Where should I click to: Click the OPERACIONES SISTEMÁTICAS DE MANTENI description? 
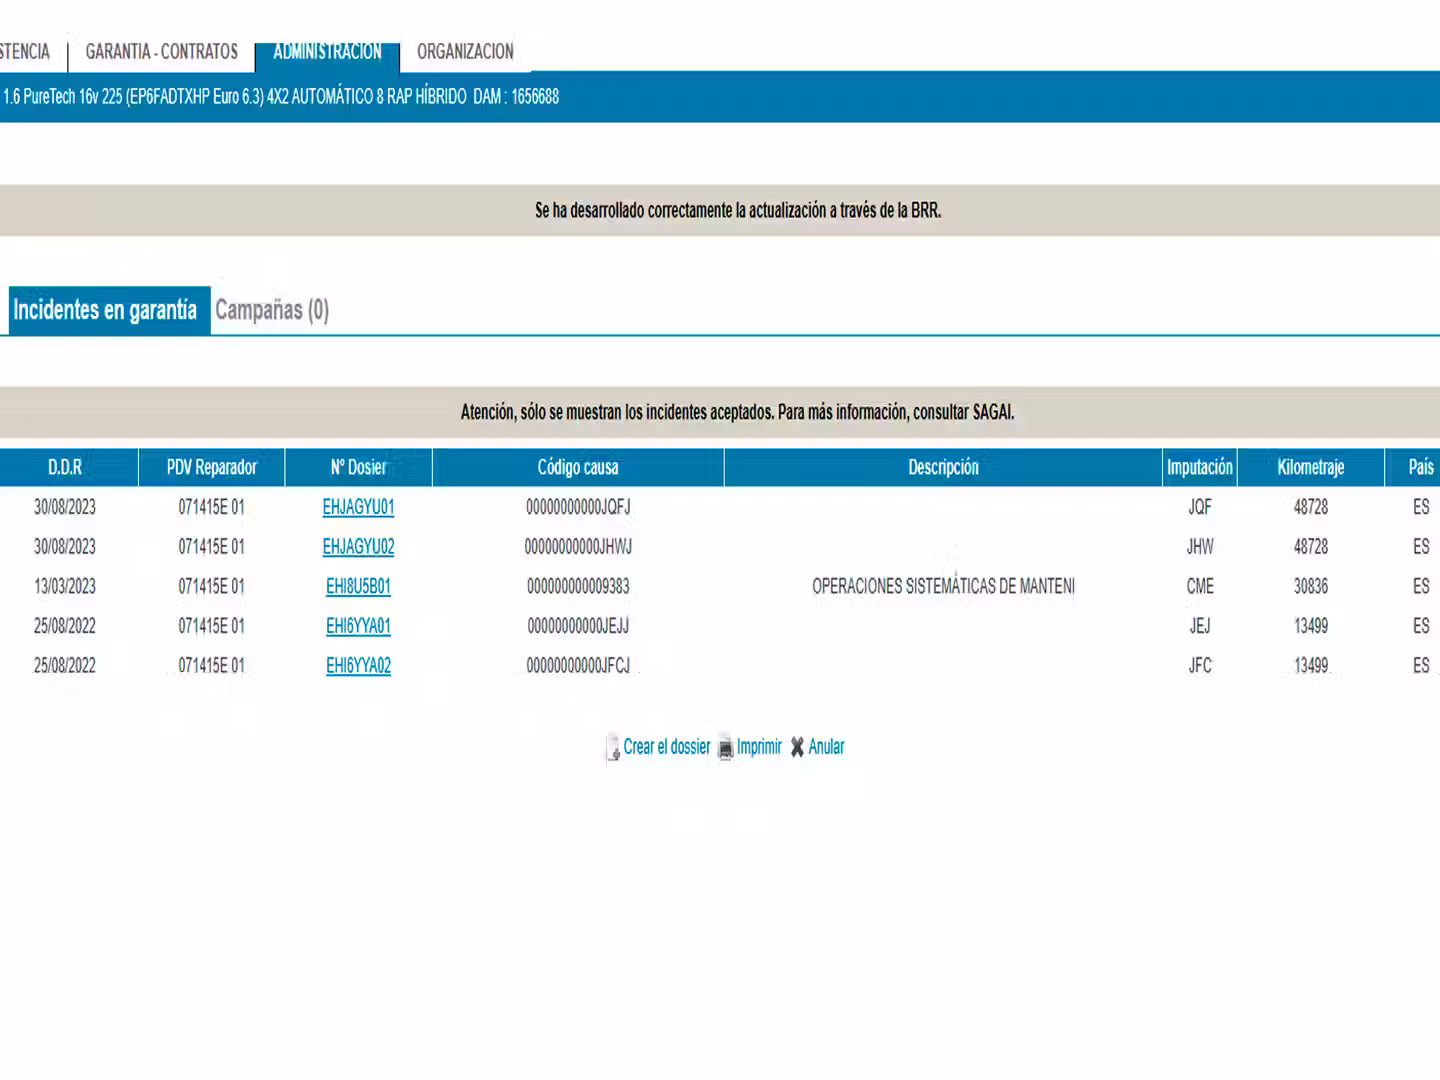tap(943, 587)
